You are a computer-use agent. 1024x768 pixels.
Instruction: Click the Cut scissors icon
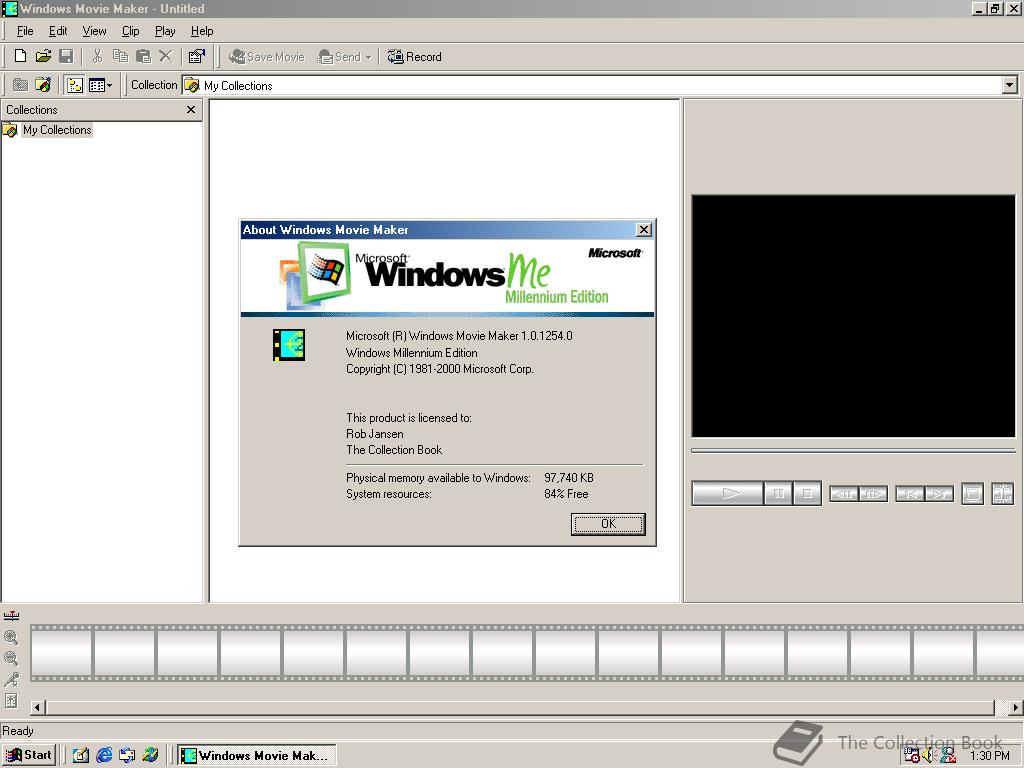coord(97,56)
